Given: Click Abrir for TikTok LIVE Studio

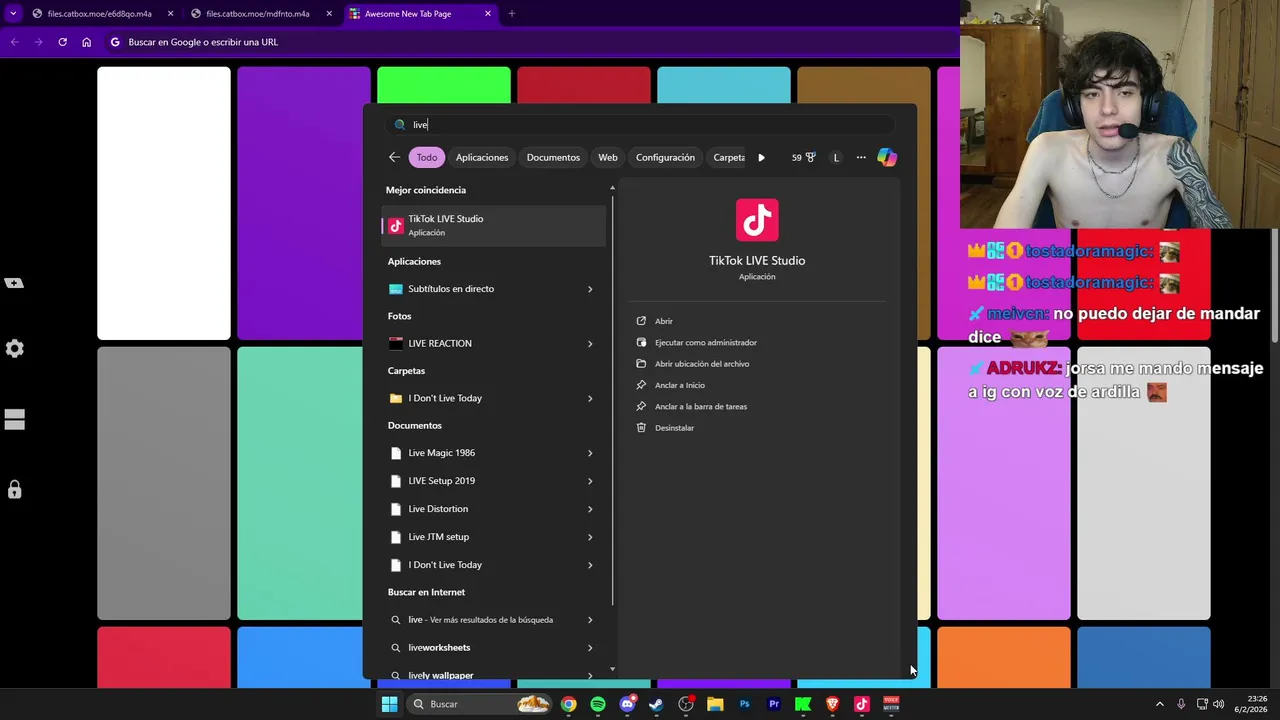Looking at the screenshot, I should pos(663,321).
